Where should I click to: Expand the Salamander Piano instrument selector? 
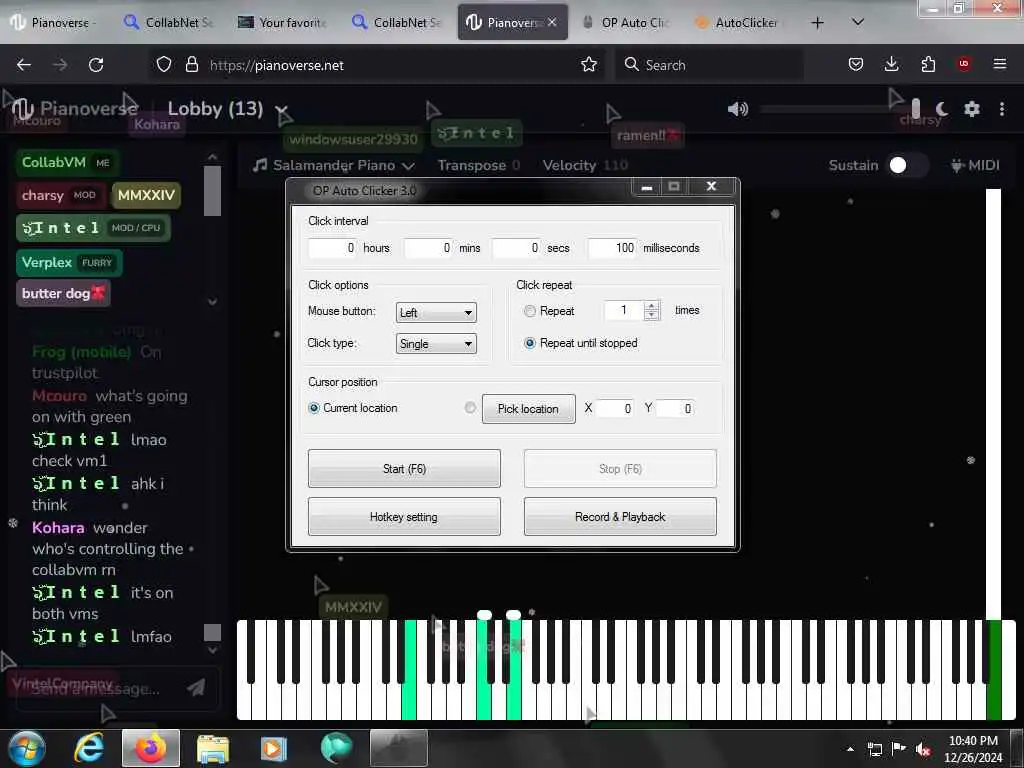pyautogui.click(x=334, y=165)
